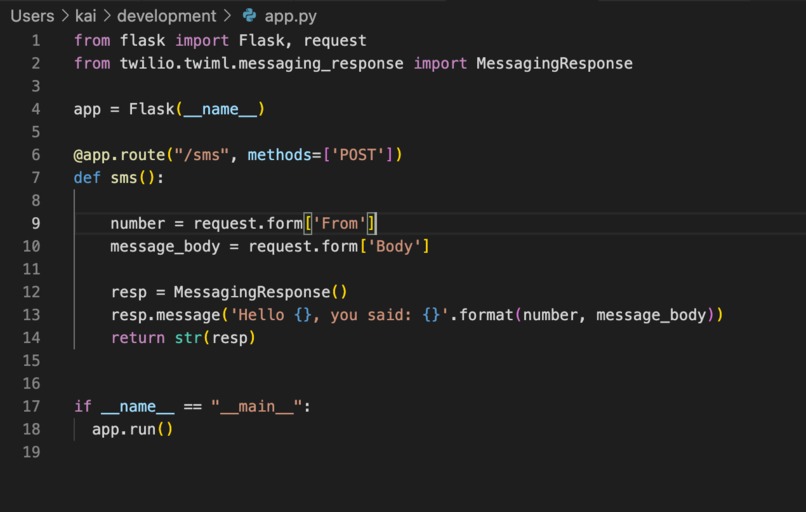
Task: Click line number 1 in gutter
Action: coord(35,41)
